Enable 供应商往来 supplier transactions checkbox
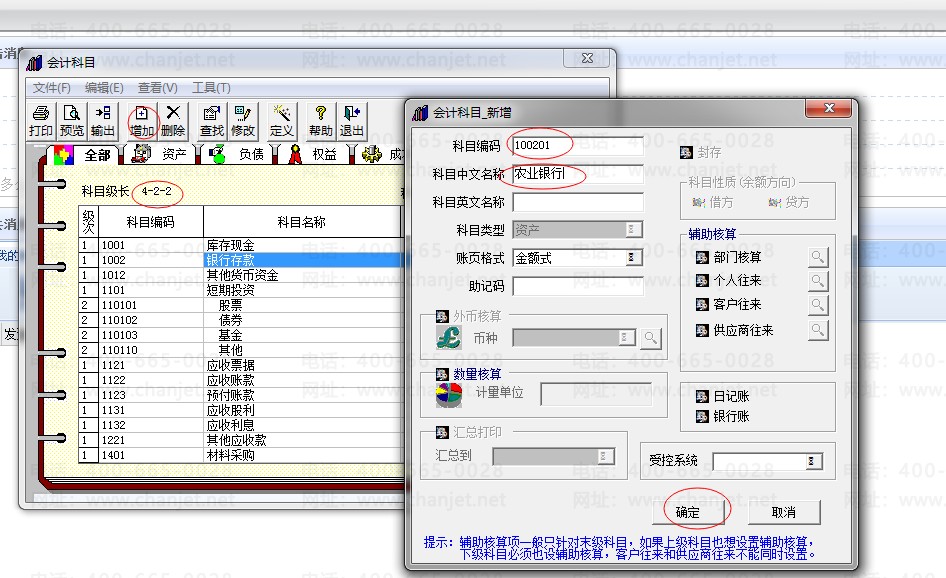Screen dimensions: 946x578 pos(702,330)
